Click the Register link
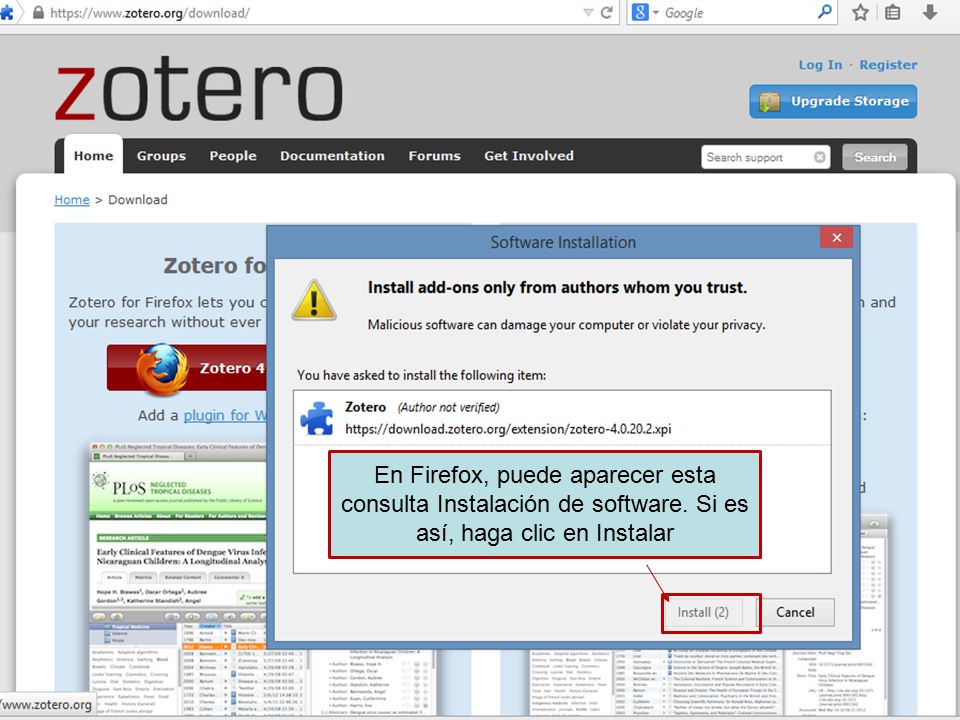 [x=888, y=65]
